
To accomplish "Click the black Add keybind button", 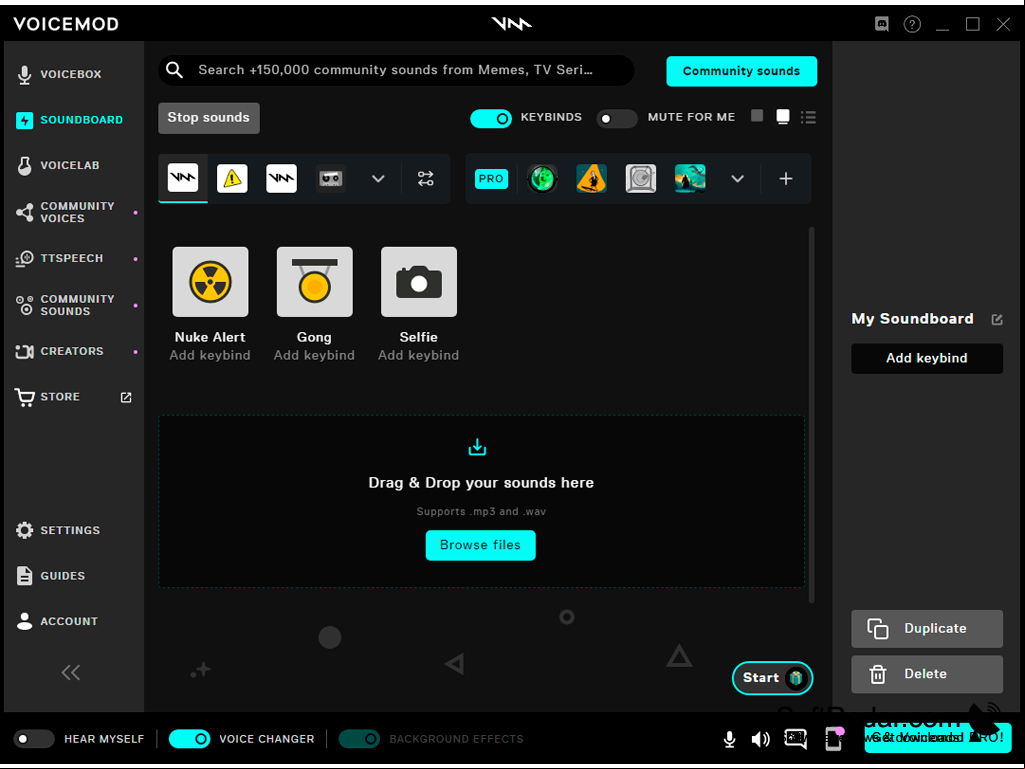I will pos(927,358).
